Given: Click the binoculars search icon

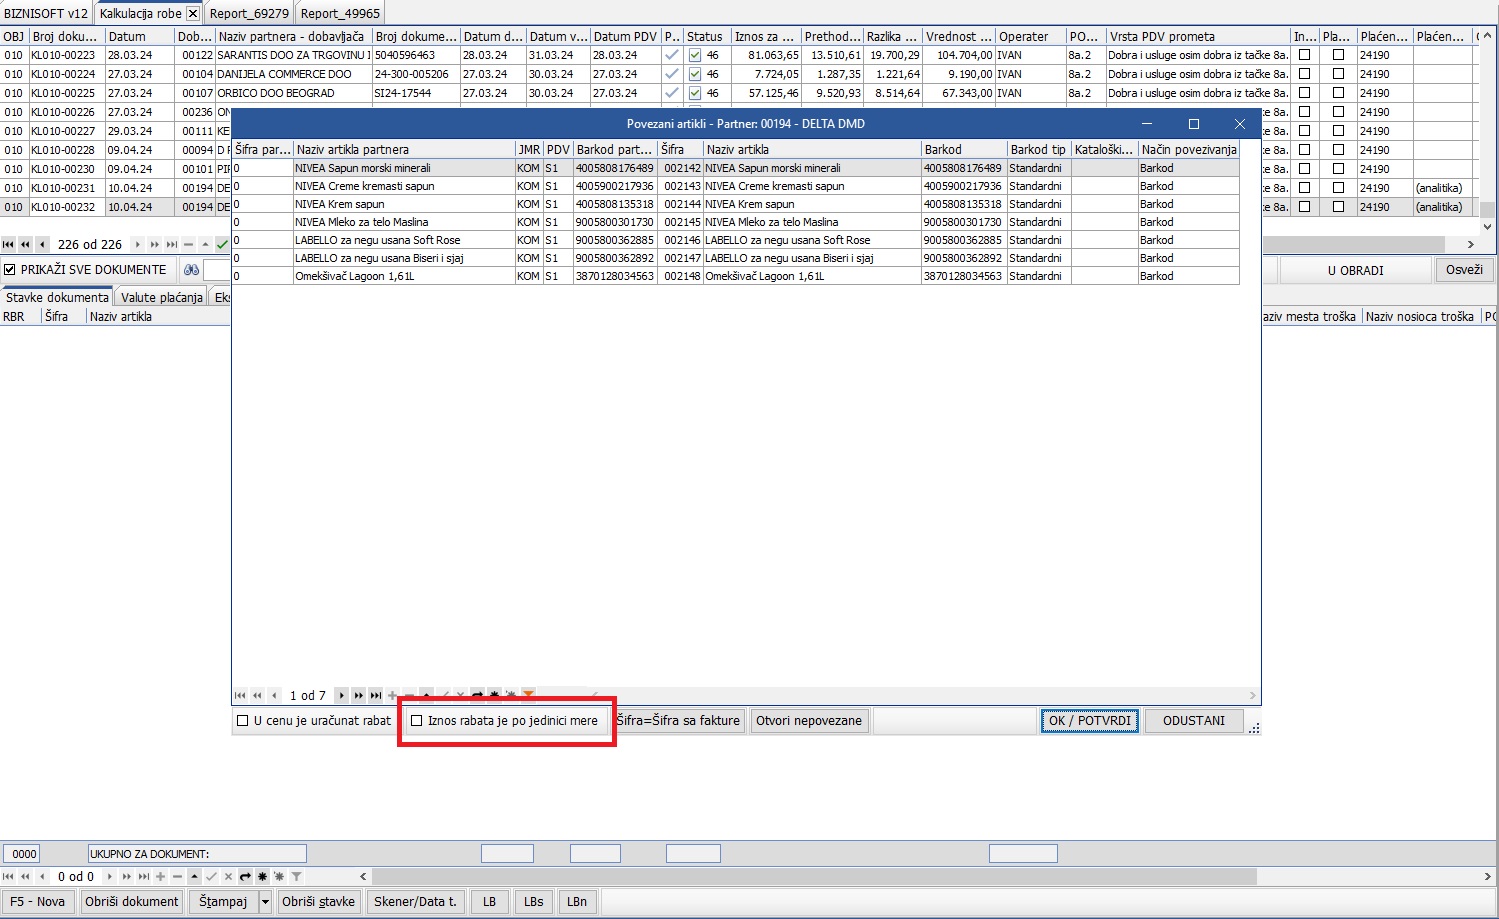Looking at the screenshot, I should (192, 270).
